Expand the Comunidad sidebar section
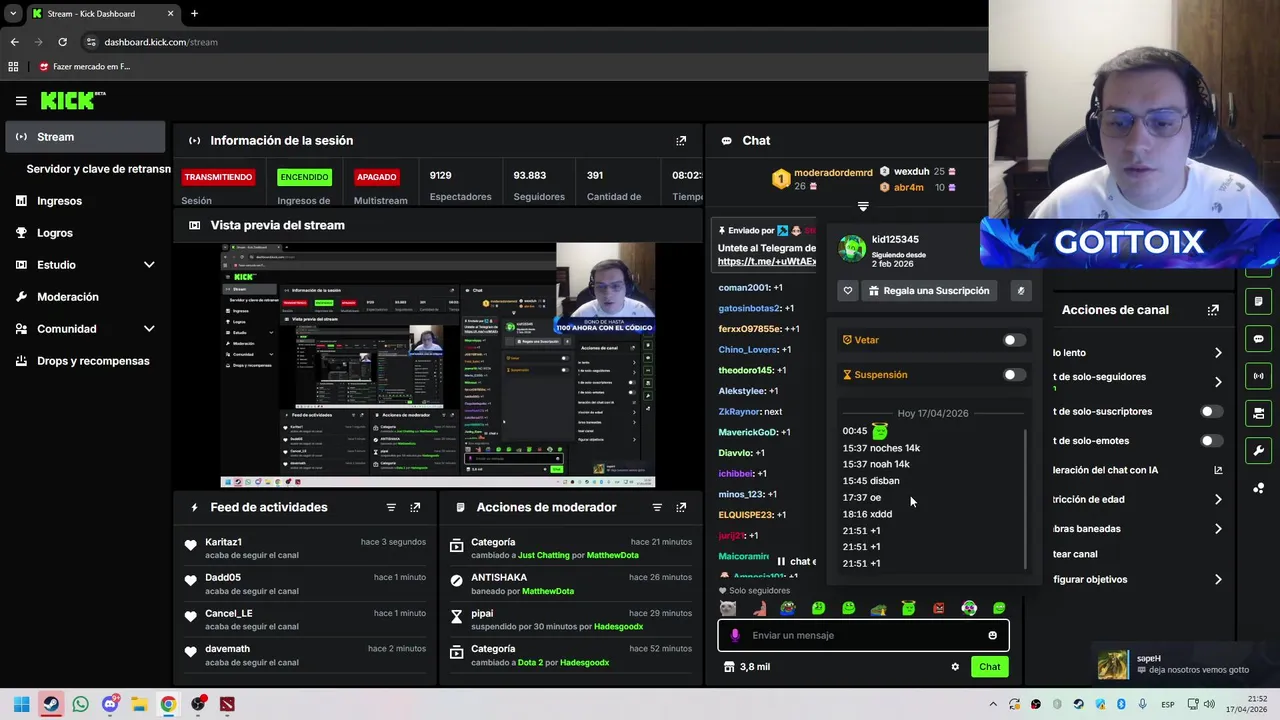The image size is (1280, 720). click(149, 329)
